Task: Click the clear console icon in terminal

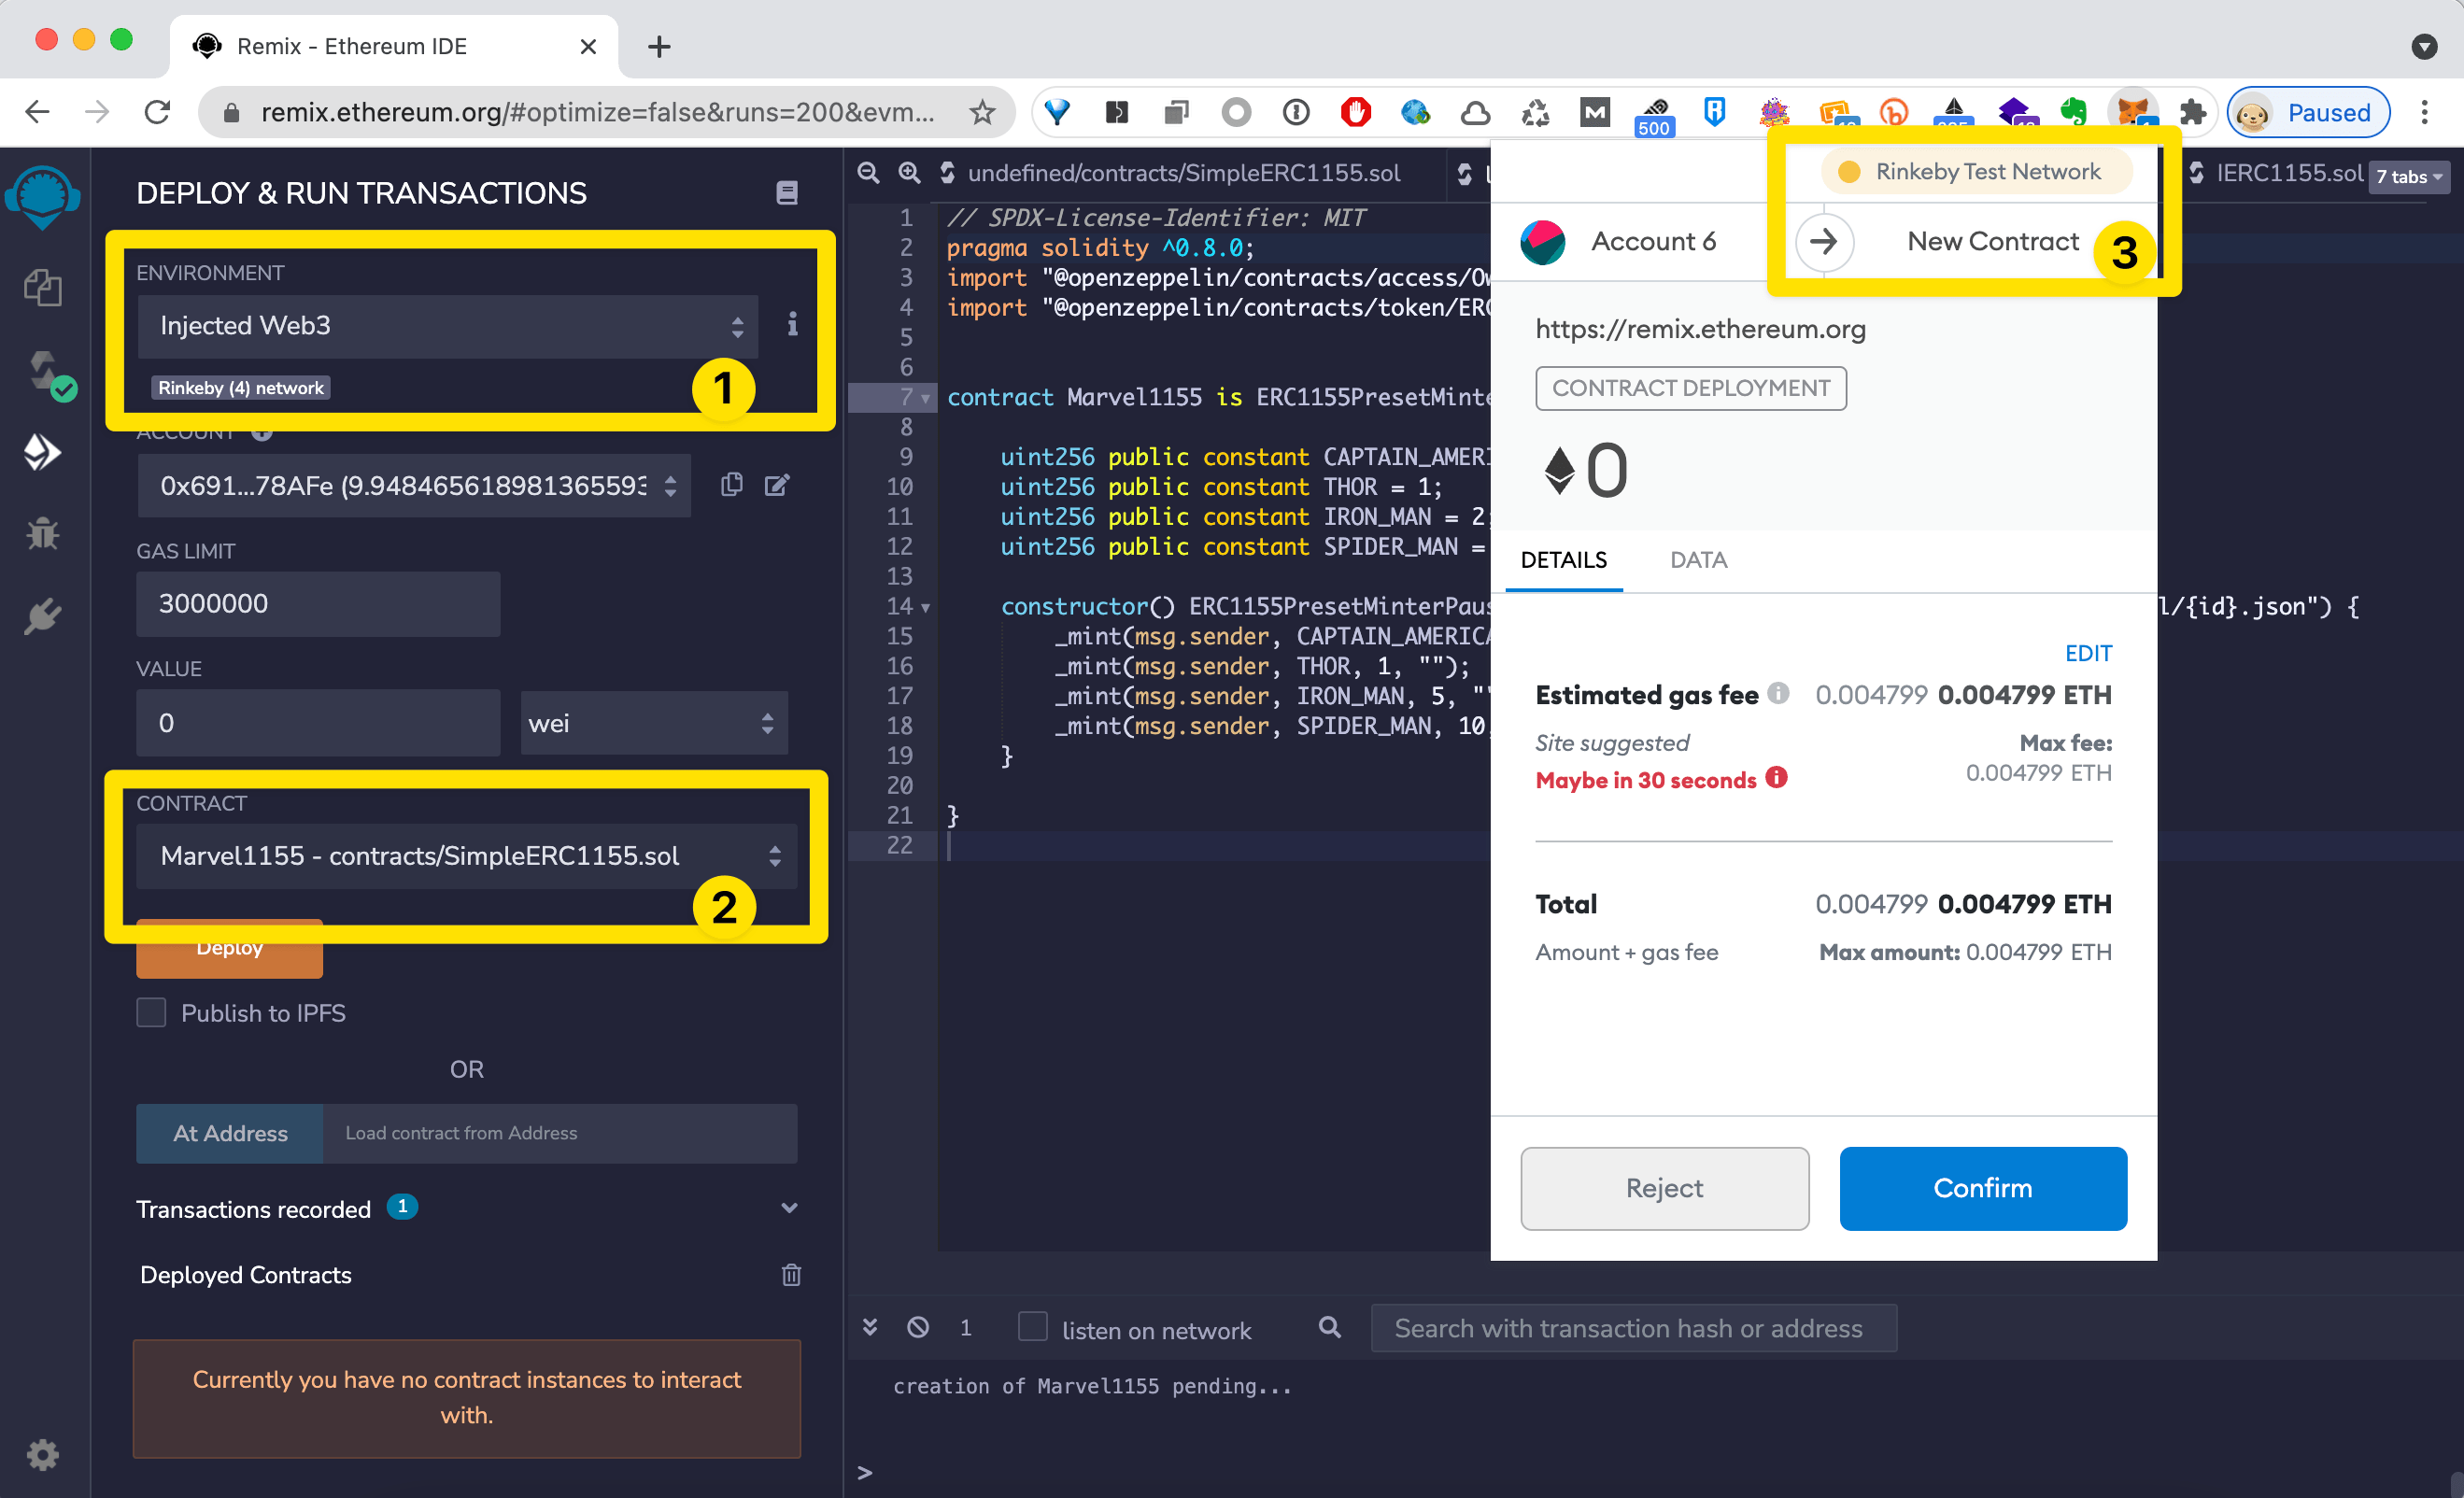Action: coord(918,1327)
